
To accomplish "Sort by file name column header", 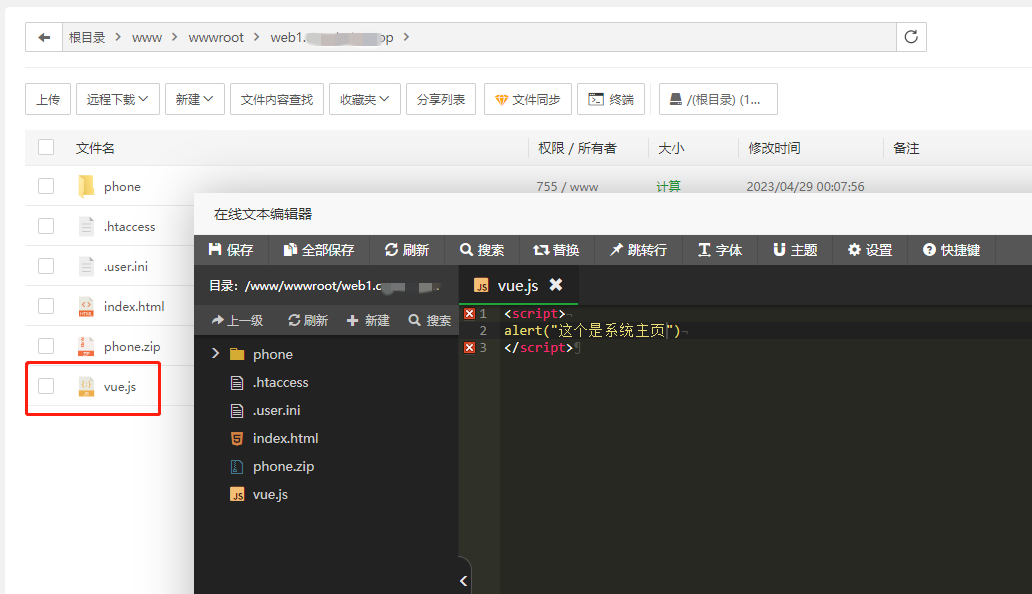I will (x=95, y=148).
